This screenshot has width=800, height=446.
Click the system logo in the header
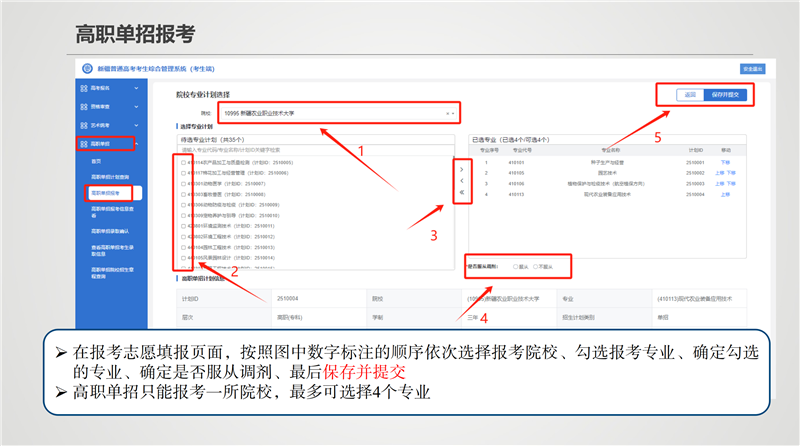[x=83, y=67]
